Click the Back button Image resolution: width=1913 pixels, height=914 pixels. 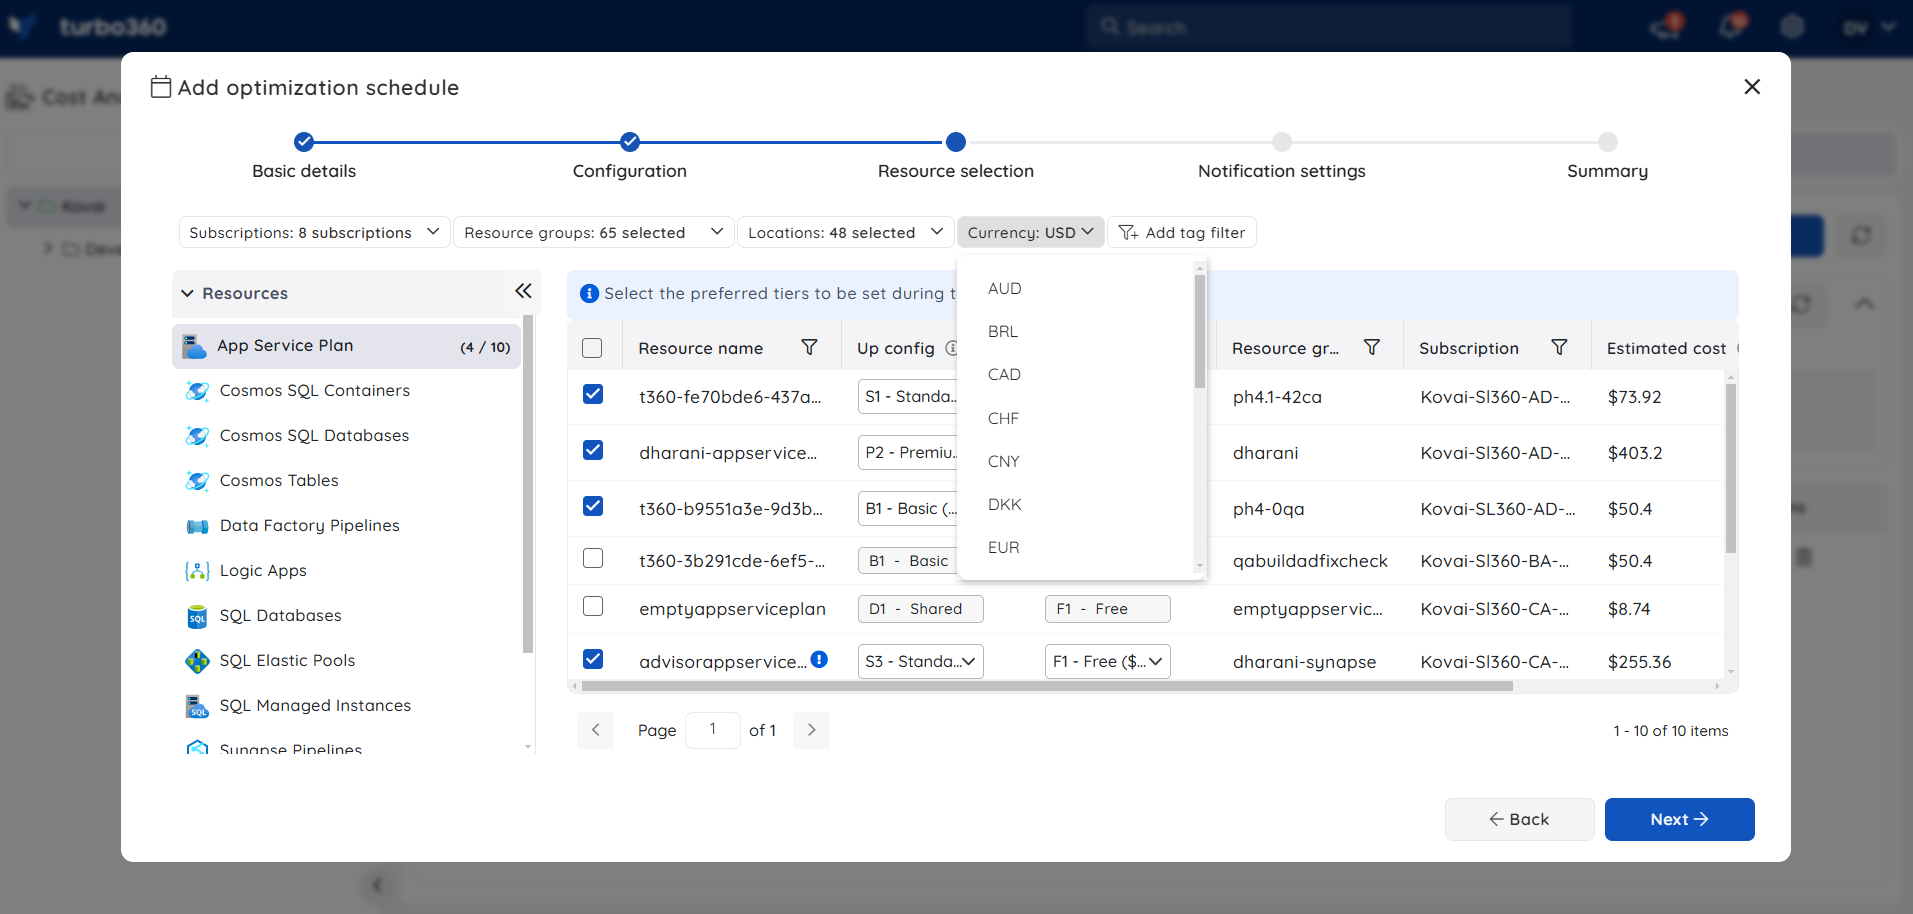point(1519,819)
